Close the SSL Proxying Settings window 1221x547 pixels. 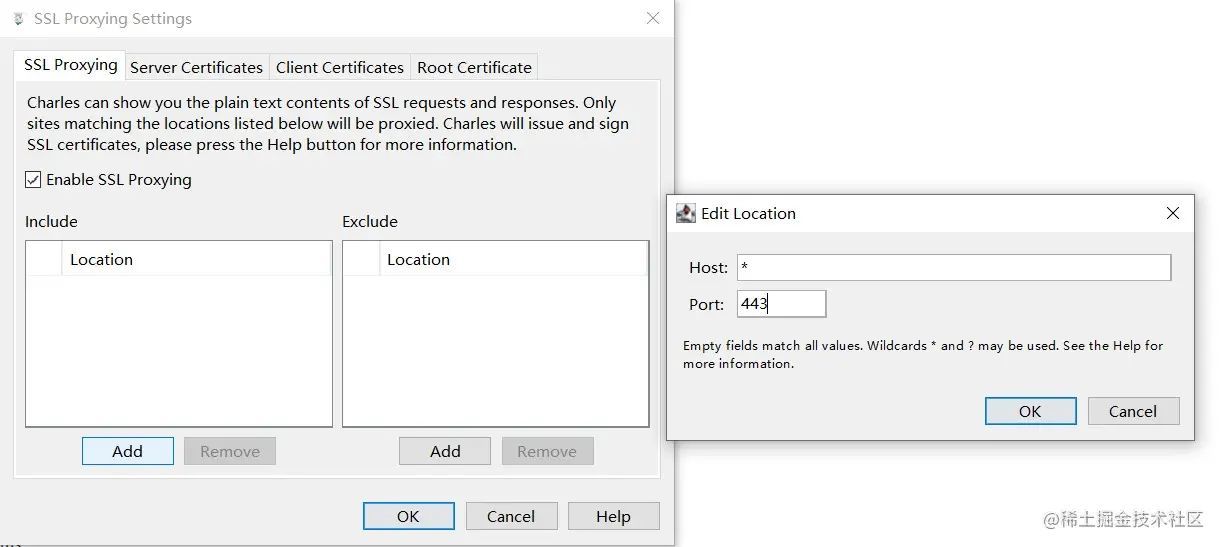(653, 18)
